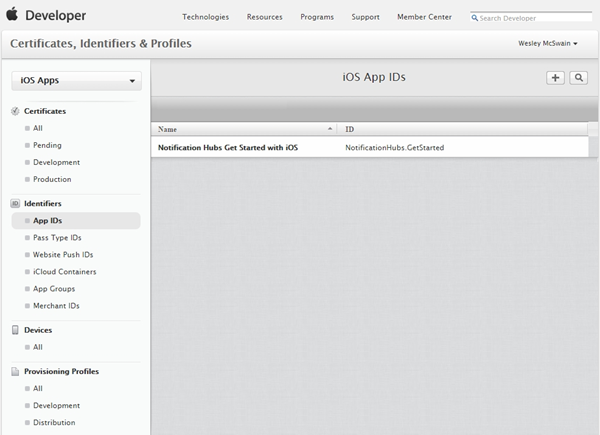Click the Certificates section icon

[x=15, y=111]
